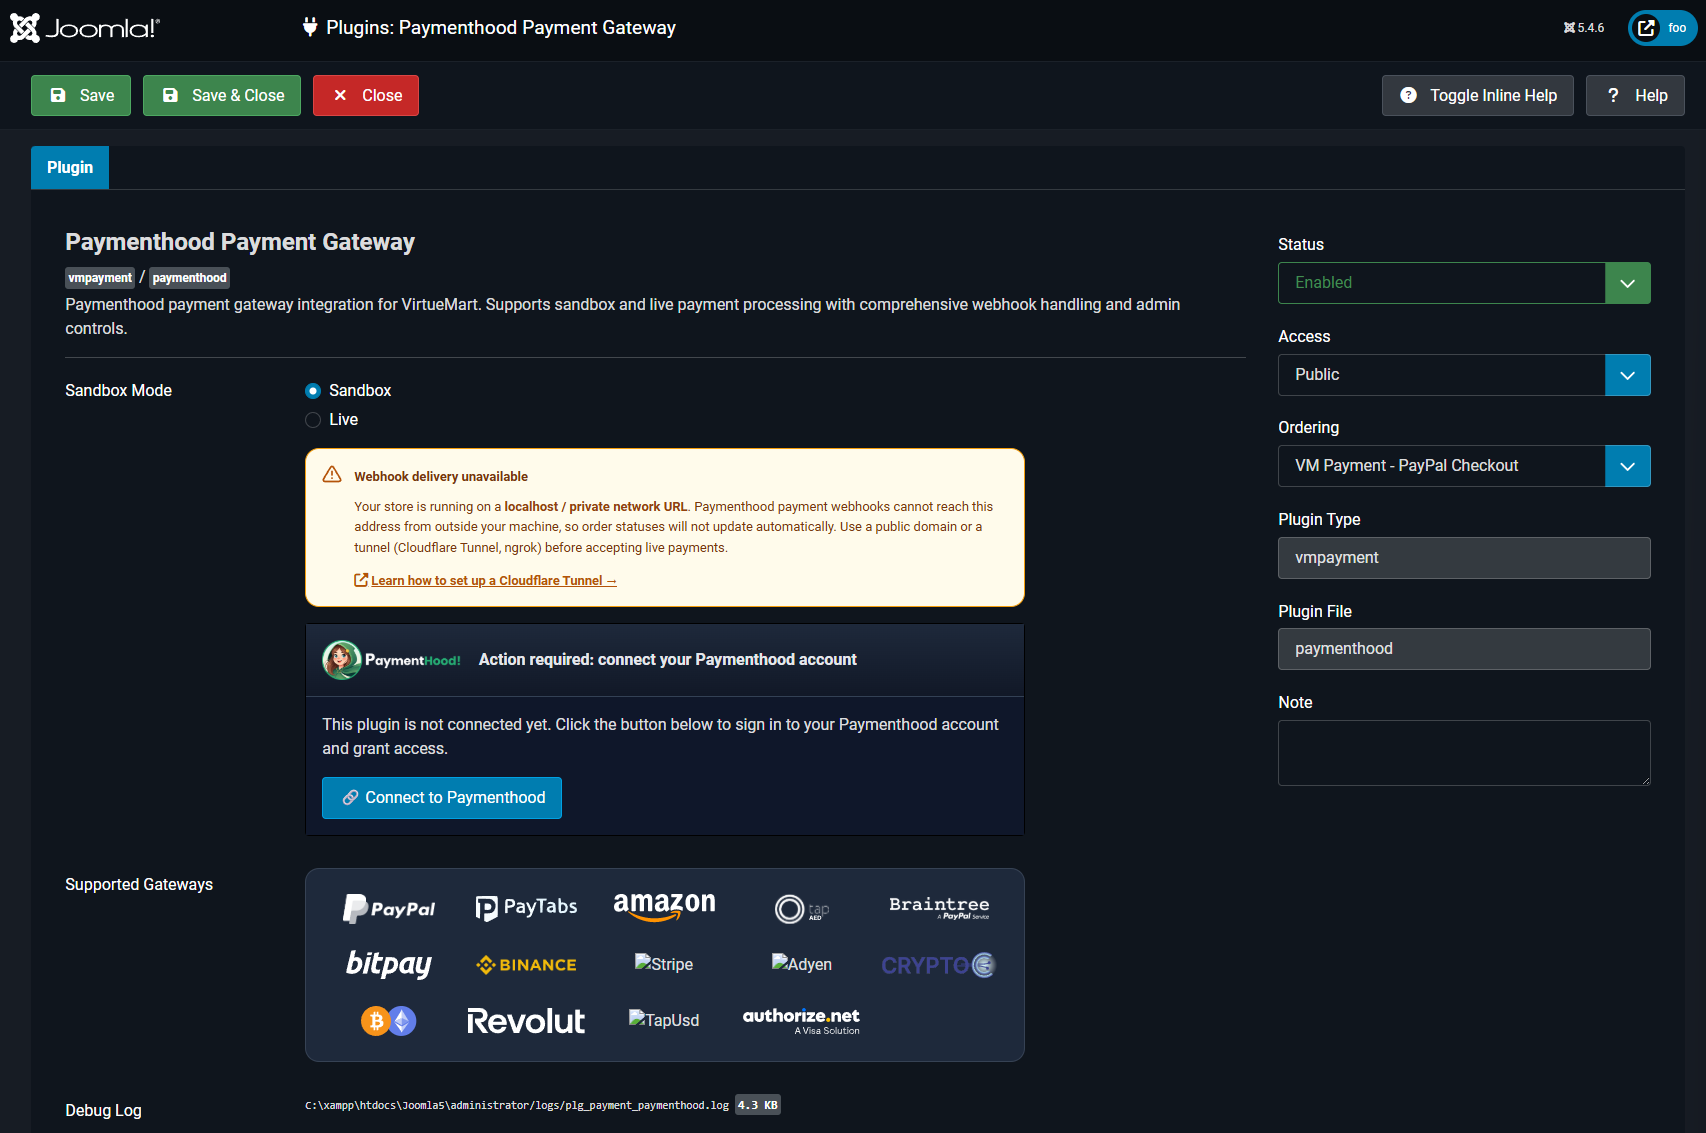Click the 4.3 KB log size badge
This screenshot has width=1706, height=1133.
[758, 1105]
